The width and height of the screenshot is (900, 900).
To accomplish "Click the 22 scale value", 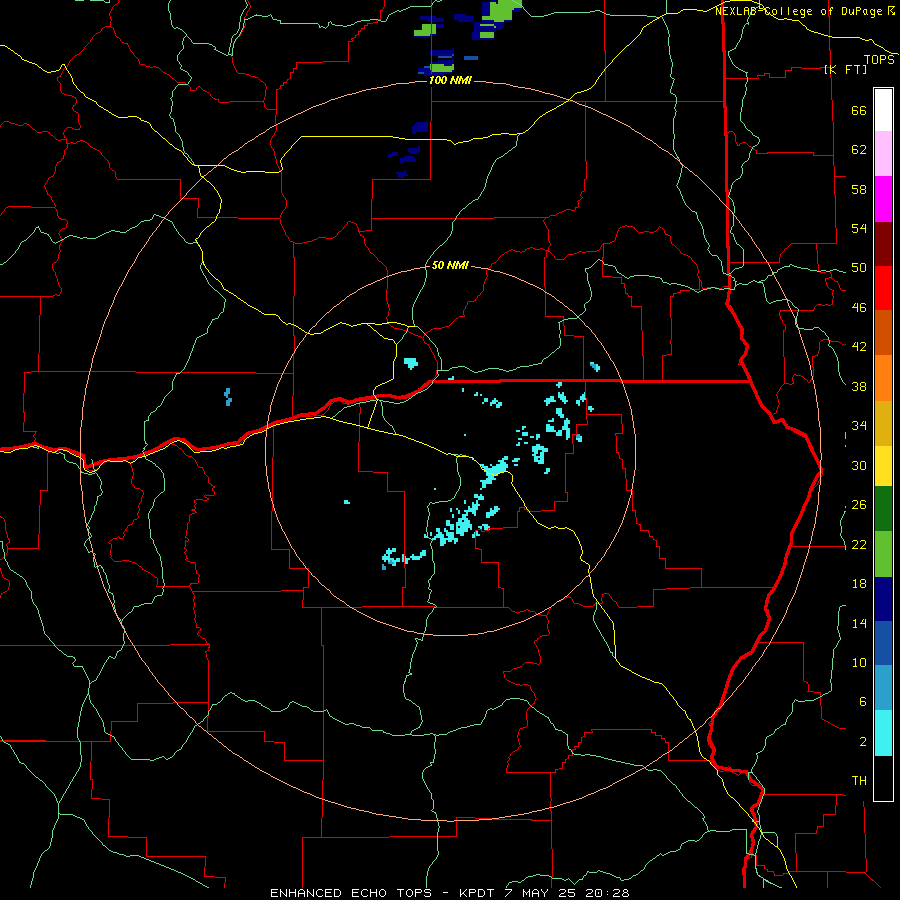I will [x=859, y=544].
